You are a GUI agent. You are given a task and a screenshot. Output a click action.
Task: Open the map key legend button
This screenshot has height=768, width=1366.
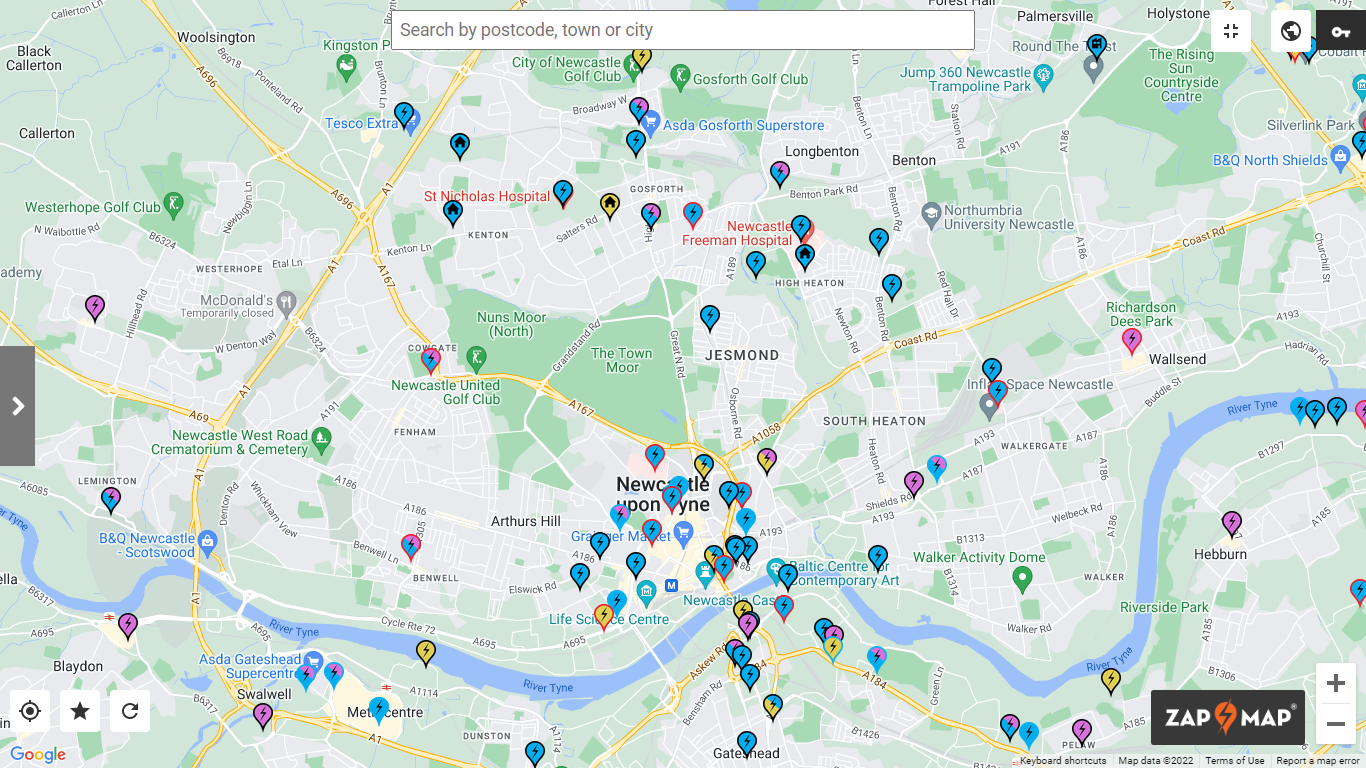click(1340, 31)
